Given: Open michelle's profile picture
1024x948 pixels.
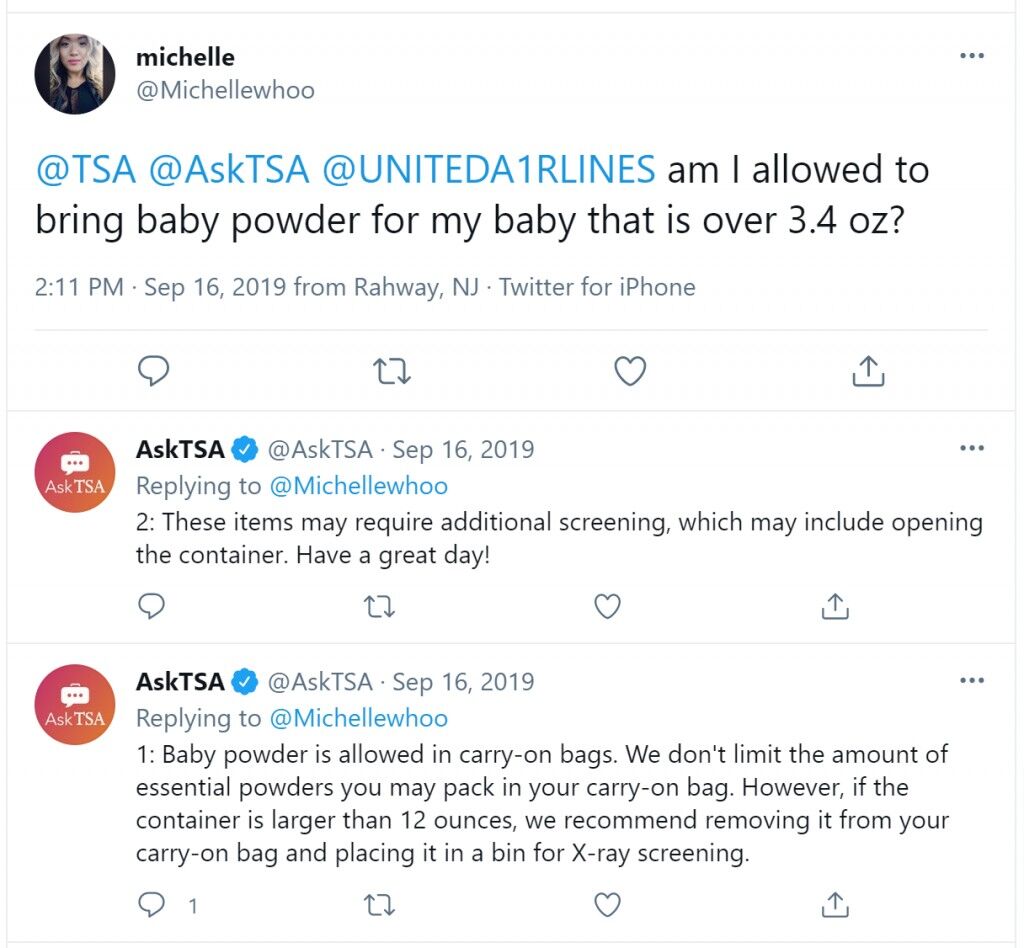Looking at the screenshot, I should pyautogui.click(x=74, y=74).
